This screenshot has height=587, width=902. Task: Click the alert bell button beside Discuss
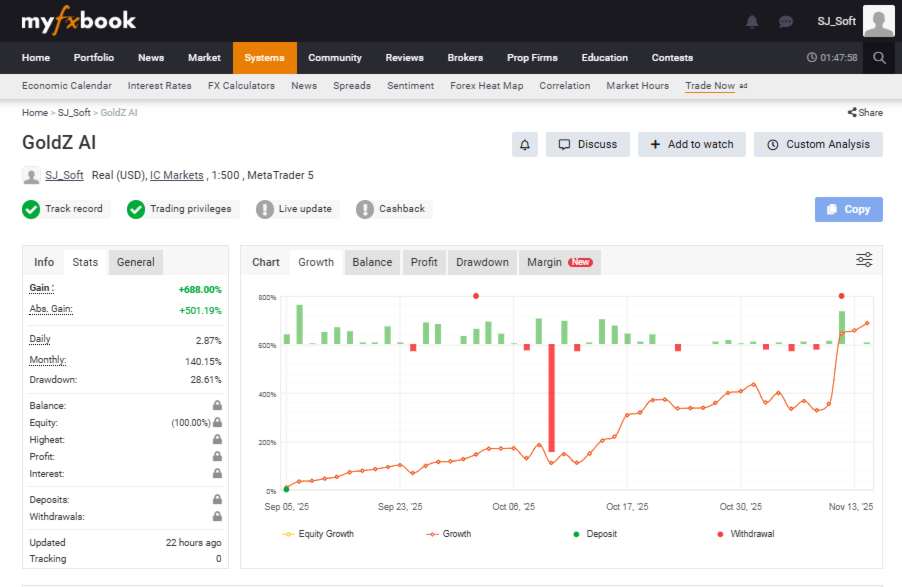tap(525, 144)
